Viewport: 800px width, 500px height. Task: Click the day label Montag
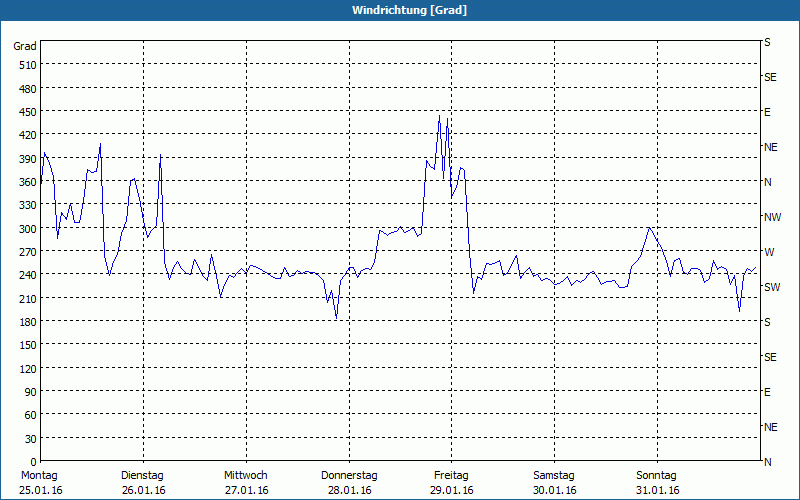tap(39, 475)
